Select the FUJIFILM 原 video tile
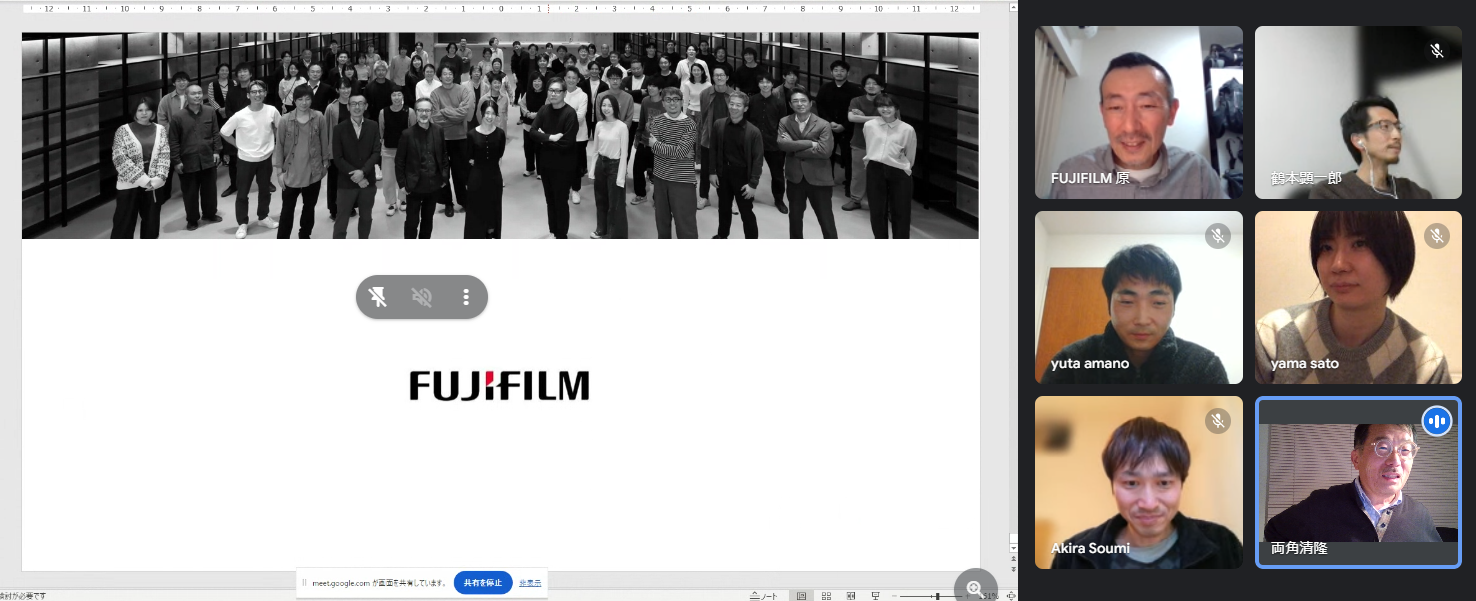 (1138, 112)
